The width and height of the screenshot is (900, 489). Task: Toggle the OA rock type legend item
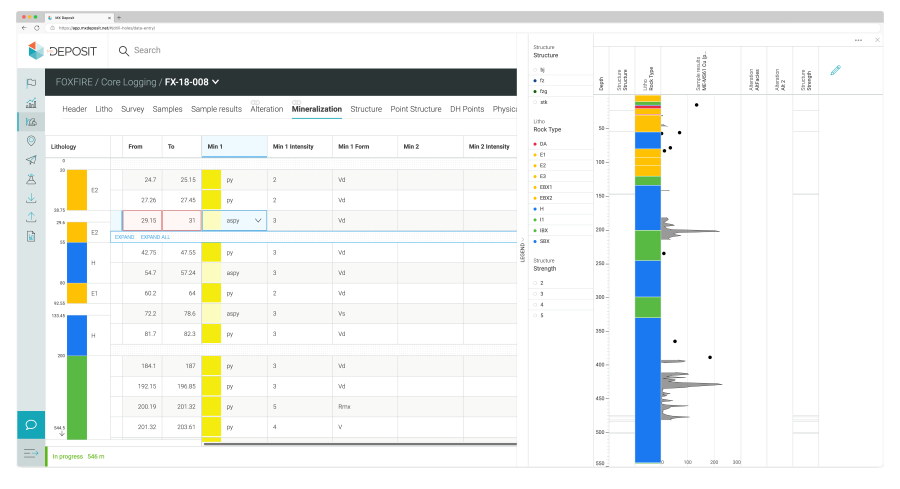tap(543, 144)
